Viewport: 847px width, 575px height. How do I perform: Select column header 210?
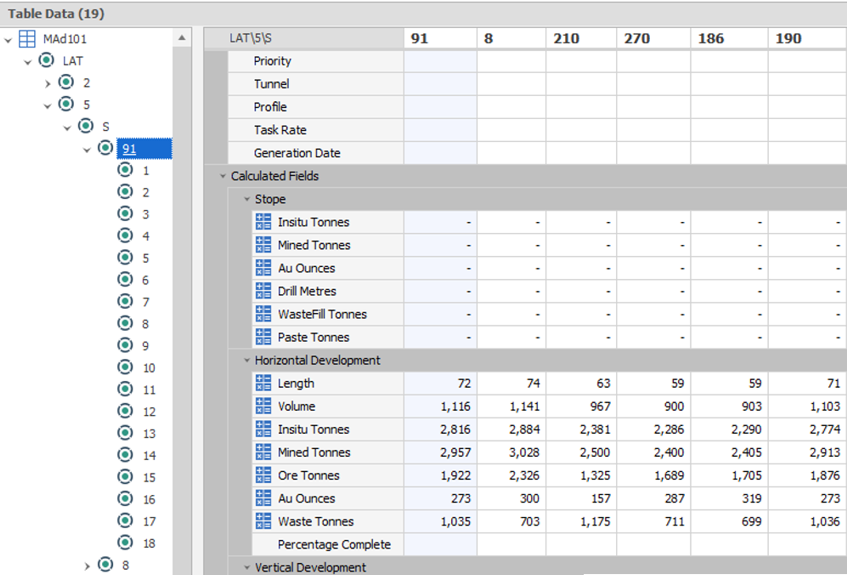coord(581,38)
